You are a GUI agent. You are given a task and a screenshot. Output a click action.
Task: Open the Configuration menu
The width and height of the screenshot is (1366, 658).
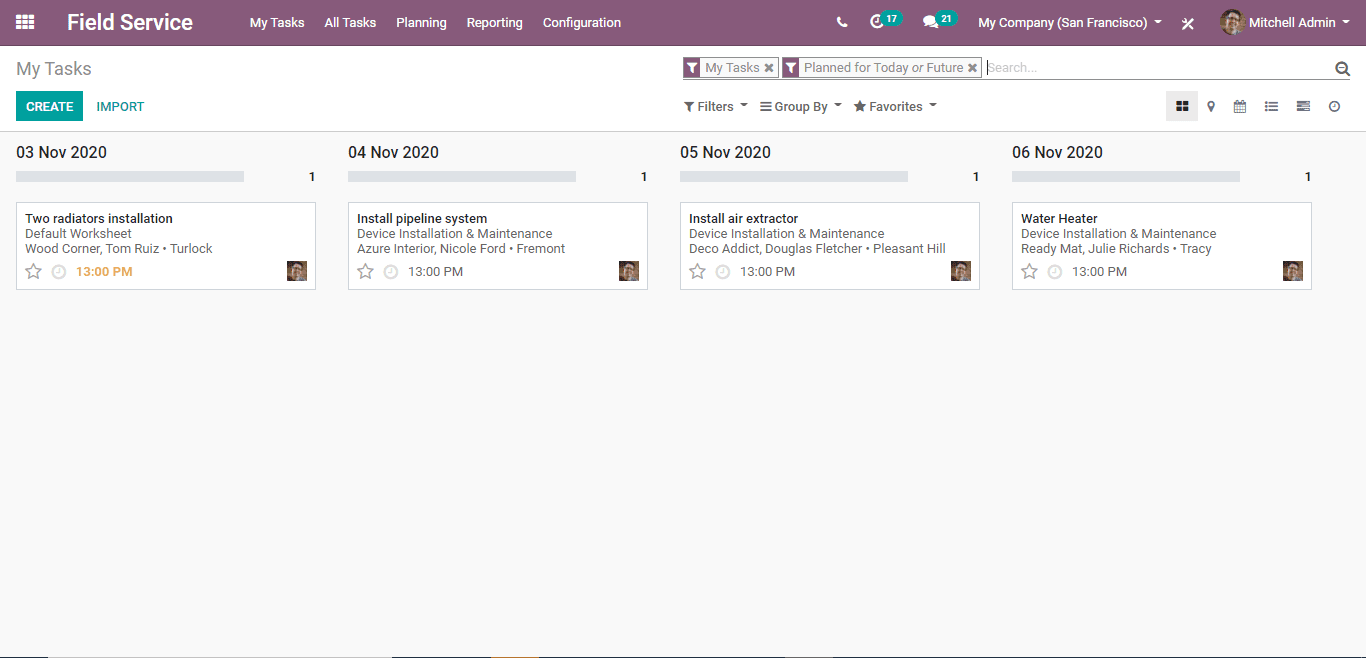(581, 22)
